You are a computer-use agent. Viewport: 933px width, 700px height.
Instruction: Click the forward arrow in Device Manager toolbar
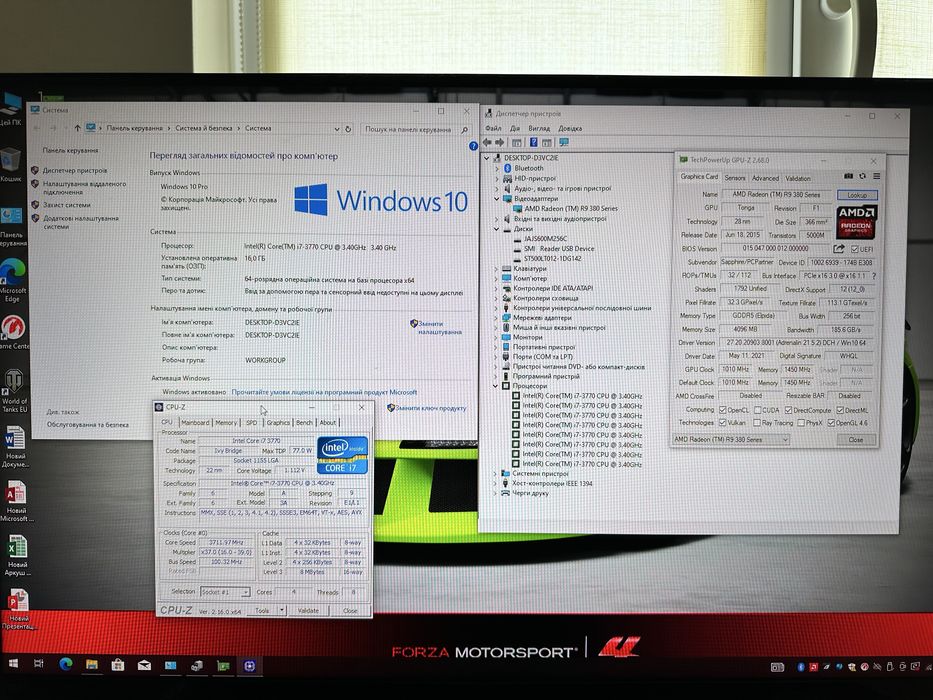[500, 142]
